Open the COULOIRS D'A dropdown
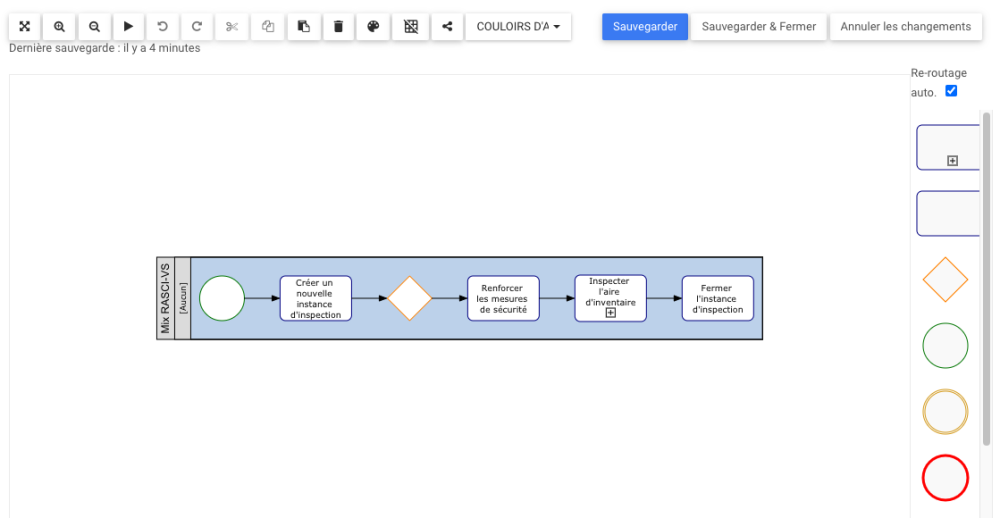This screenshot has width=1000, height=518. point(518,27)
